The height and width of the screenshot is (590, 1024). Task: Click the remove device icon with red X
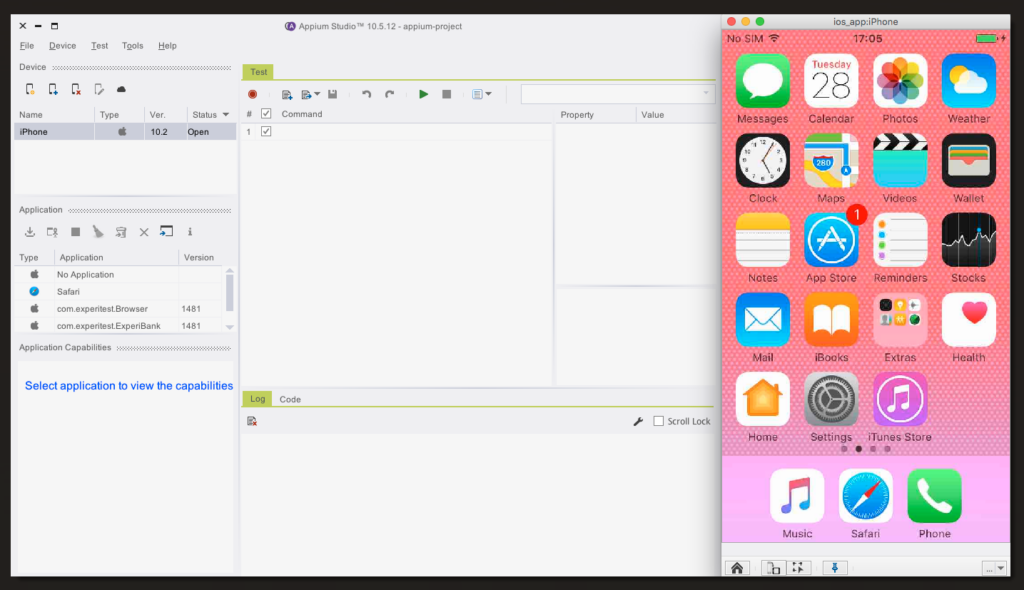76,90
